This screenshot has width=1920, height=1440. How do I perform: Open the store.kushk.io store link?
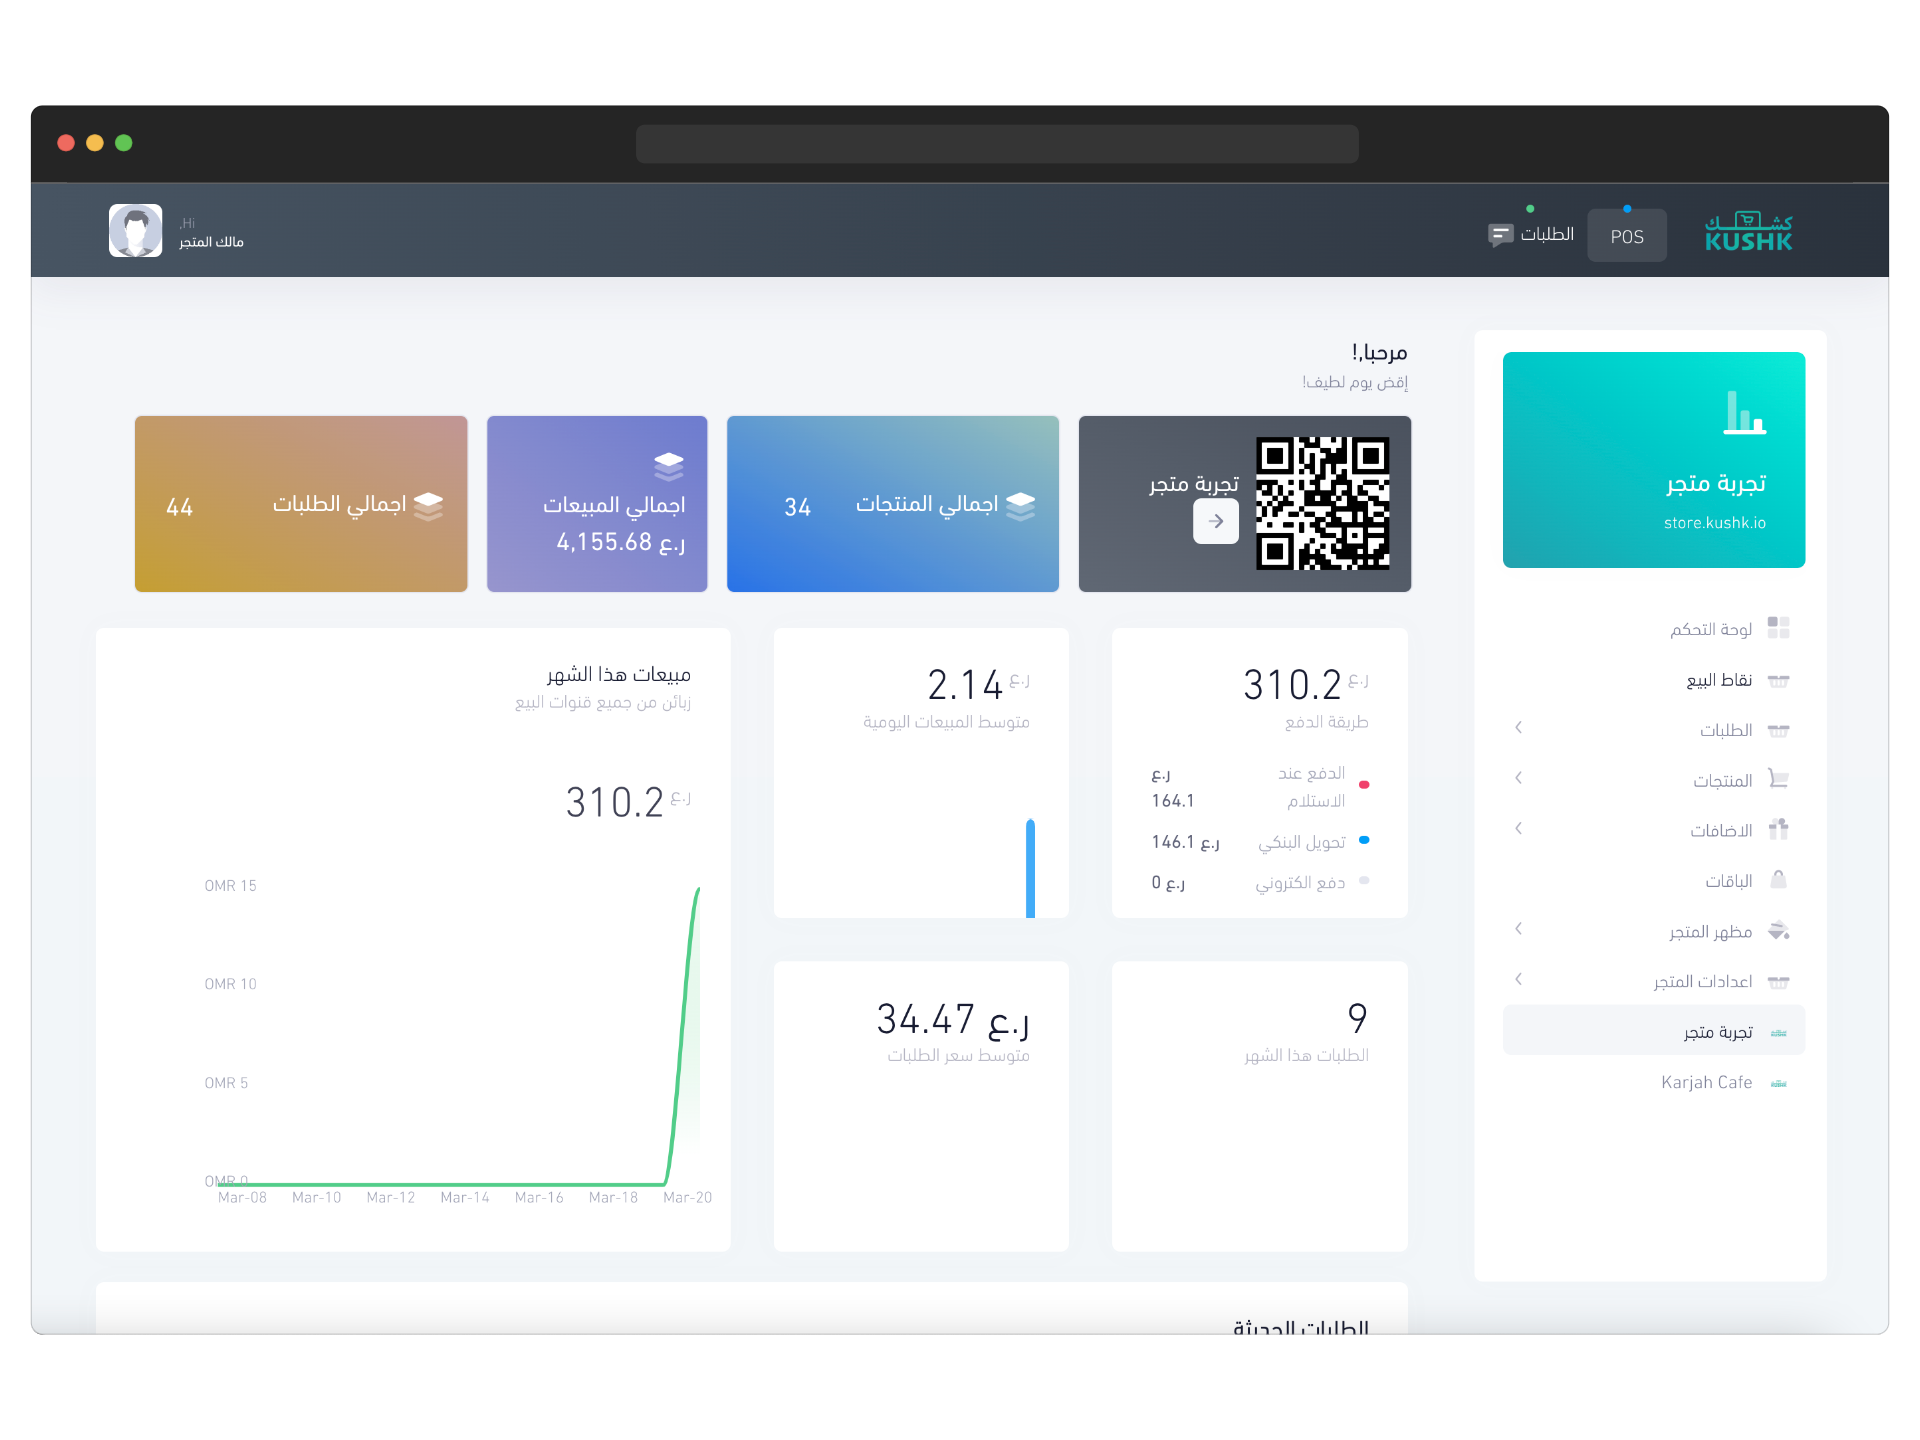1714,523
